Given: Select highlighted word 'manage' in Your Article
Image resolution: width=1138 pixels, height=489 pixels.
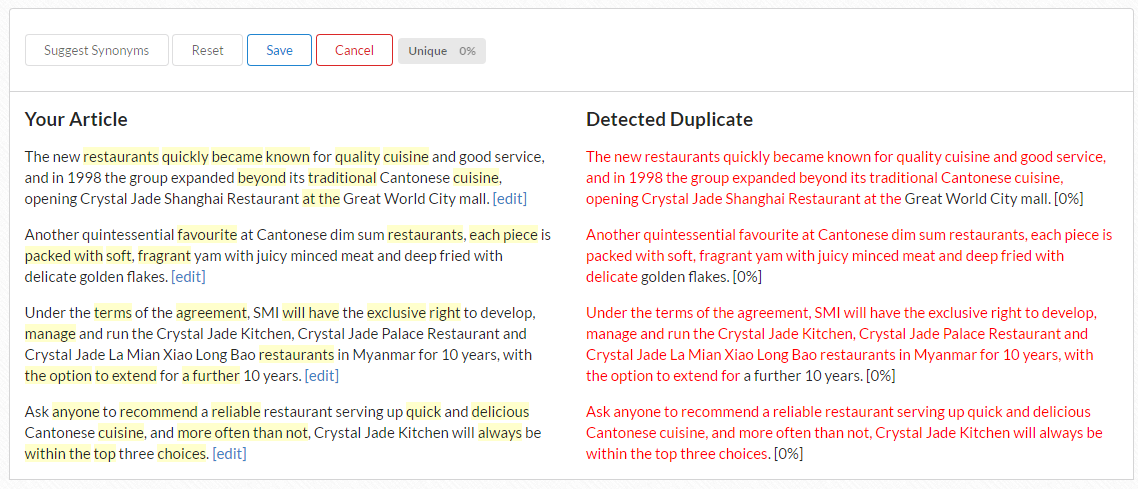Looking at the screenshot, I should point(50,334).
